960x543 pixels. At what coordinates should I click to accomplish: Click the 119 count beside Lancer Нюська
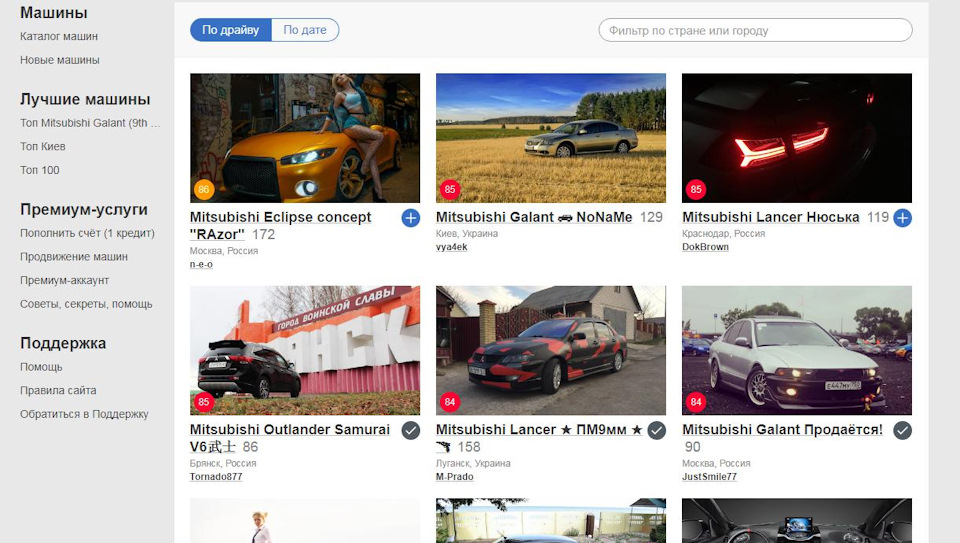click(x=878, y=217)
